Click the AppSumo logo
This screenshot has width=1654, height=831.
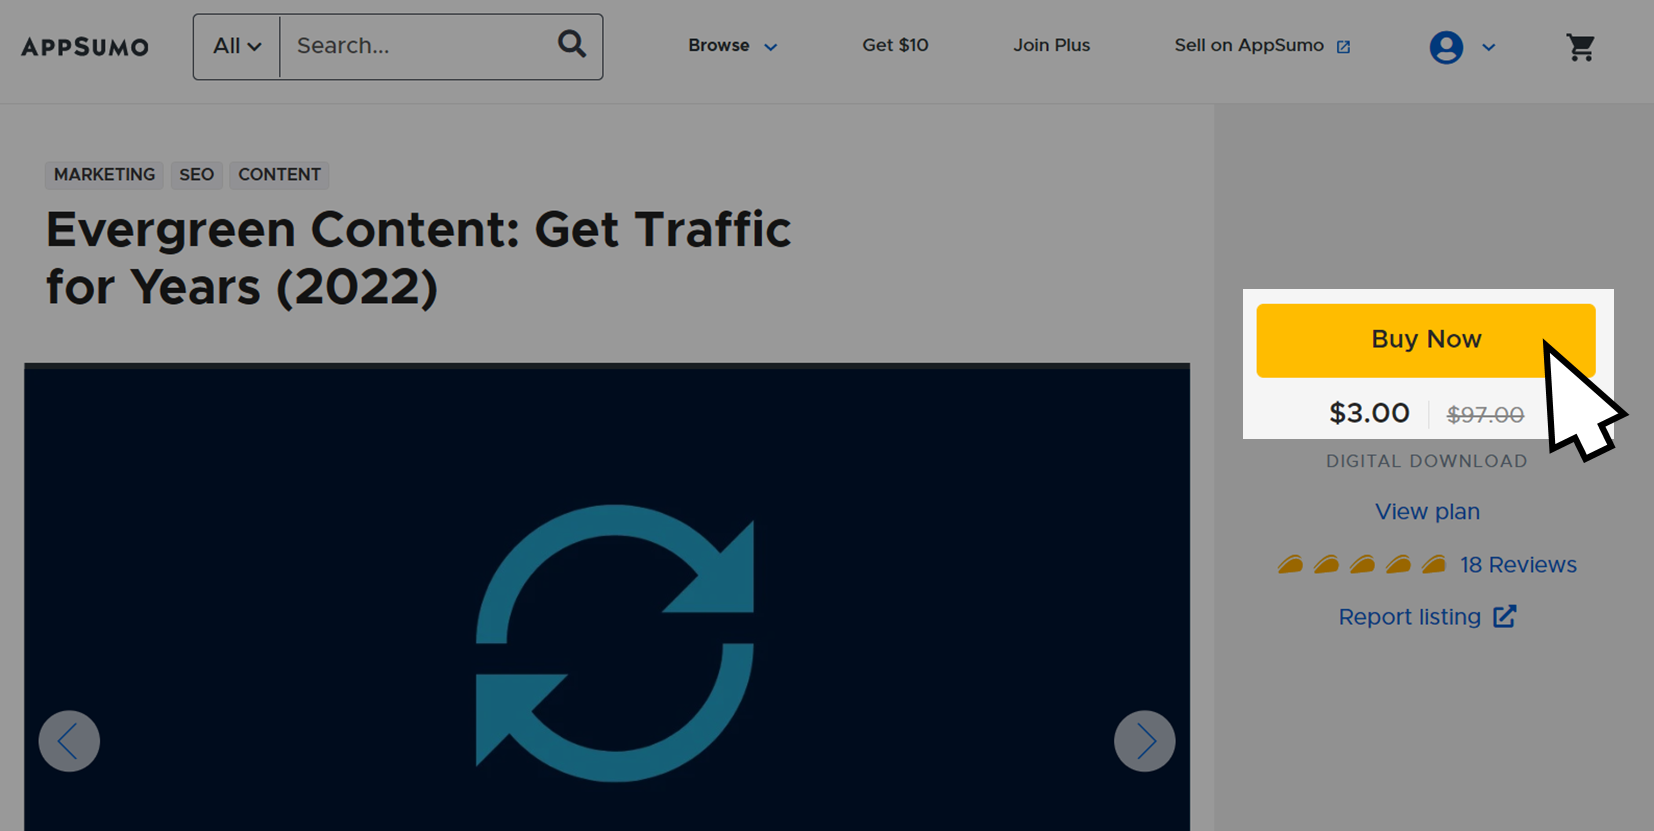85,47
